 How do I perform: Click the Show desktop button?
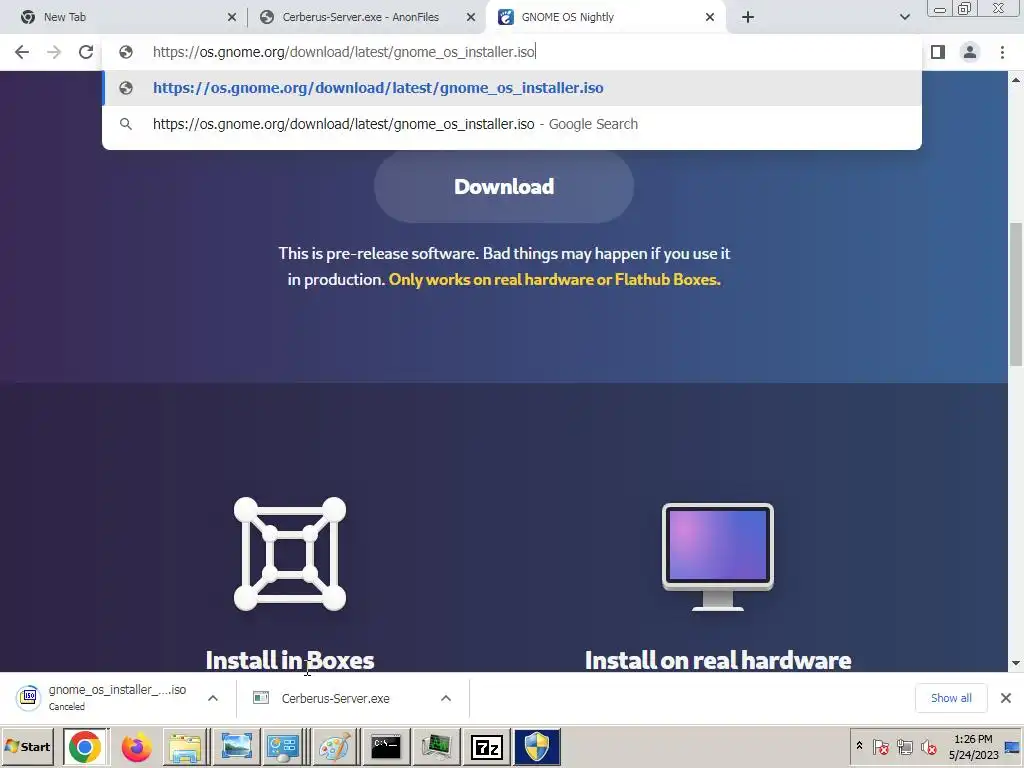click(x=1014, y=746)
